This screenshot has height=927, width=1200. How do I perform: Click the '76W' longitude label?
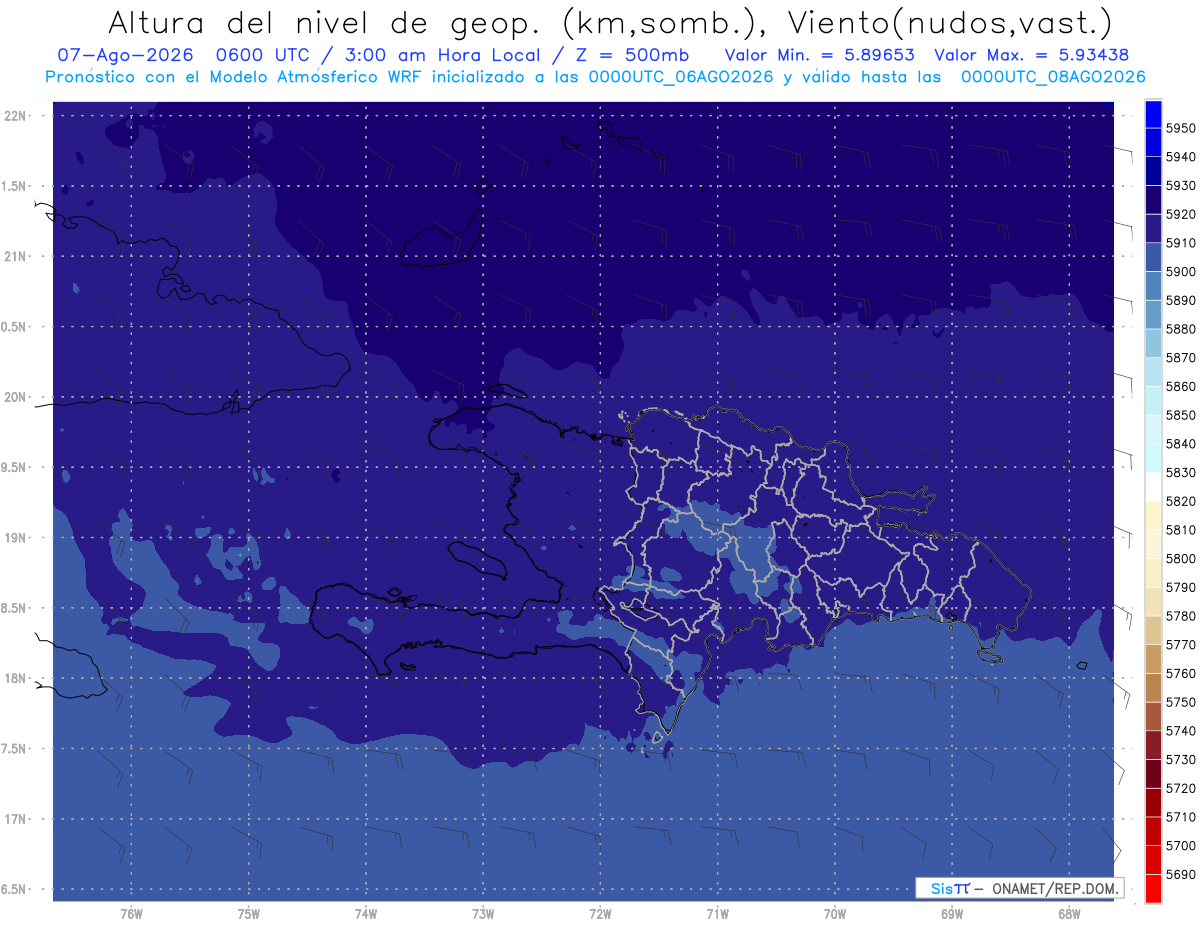coord(131,913)
